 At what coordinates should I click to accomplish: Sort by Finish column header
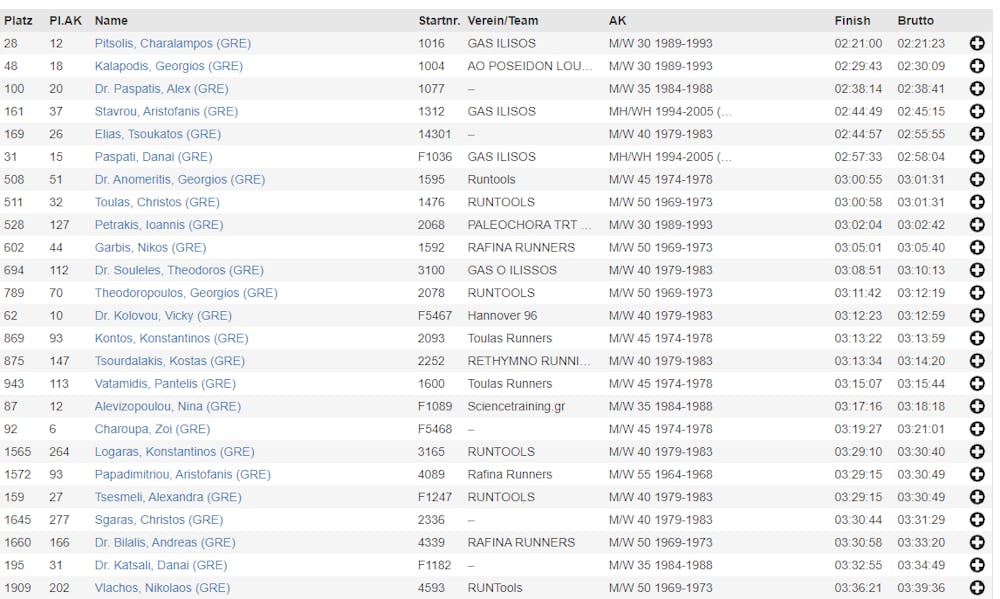pyautogui.click(x=852, y=20)
